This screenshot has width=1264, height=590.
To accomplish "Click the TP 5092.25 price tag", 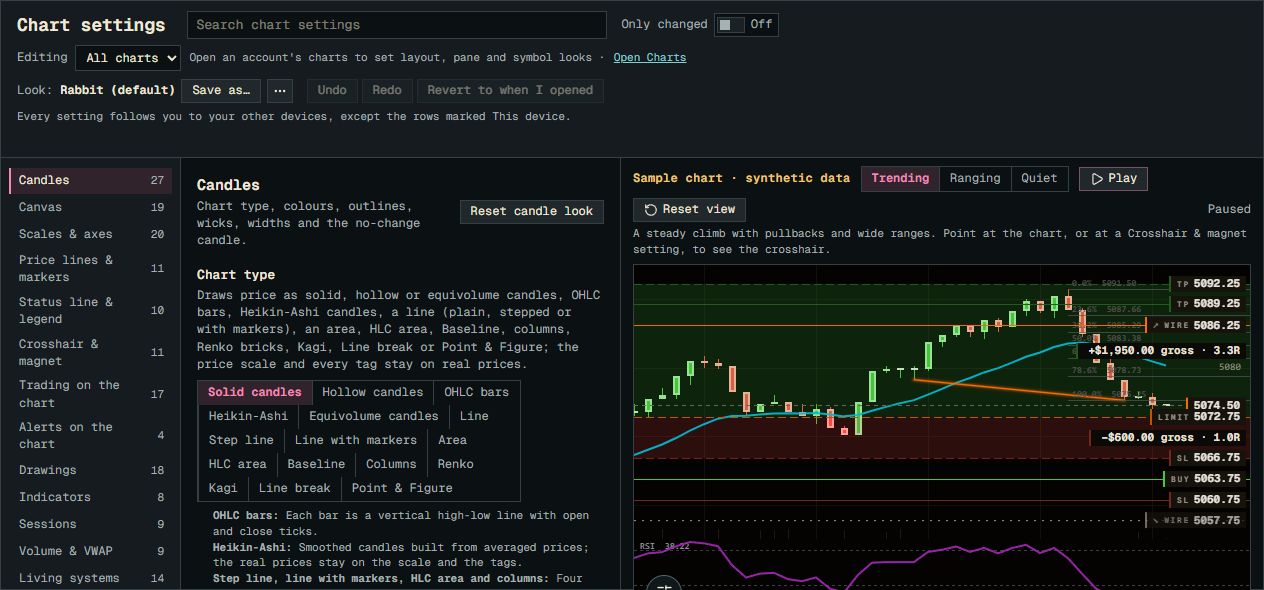I will click(1208, 284).
